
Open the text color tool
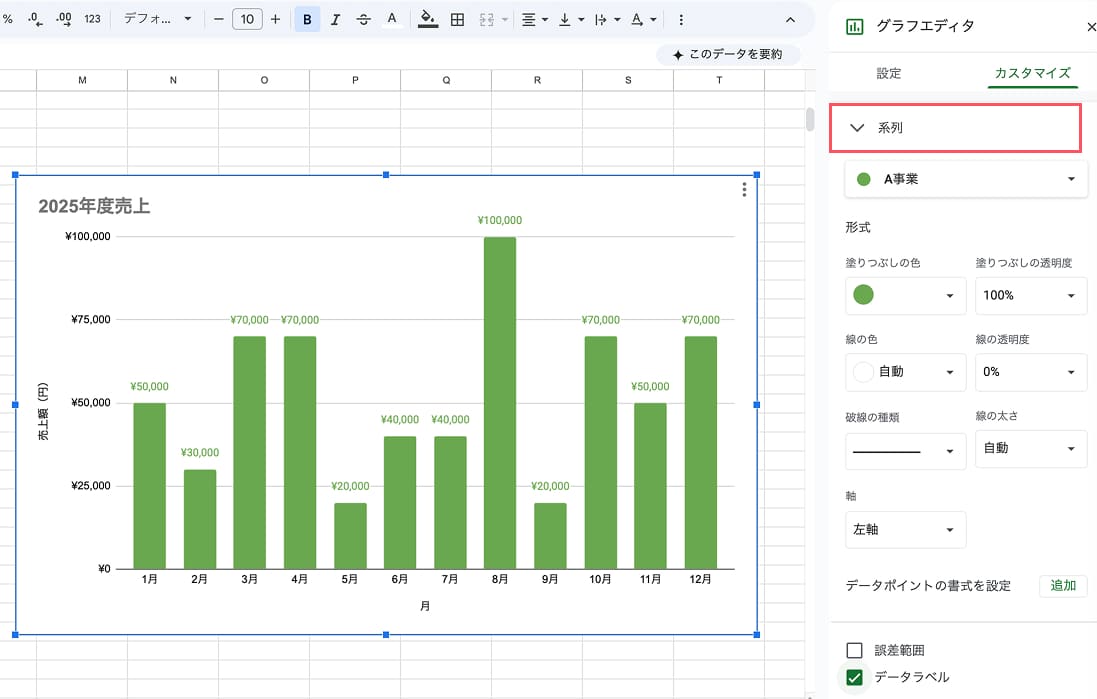coord(391,19)
